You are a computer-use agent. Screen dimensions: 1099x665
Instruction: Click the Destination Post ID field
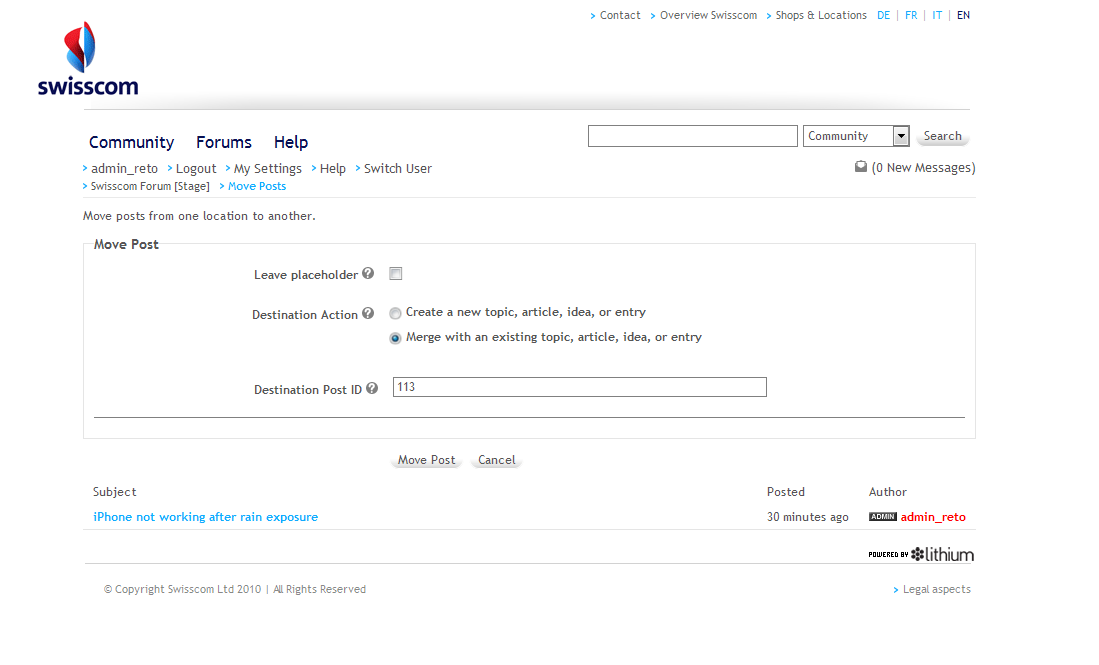[x=579, y=387]
